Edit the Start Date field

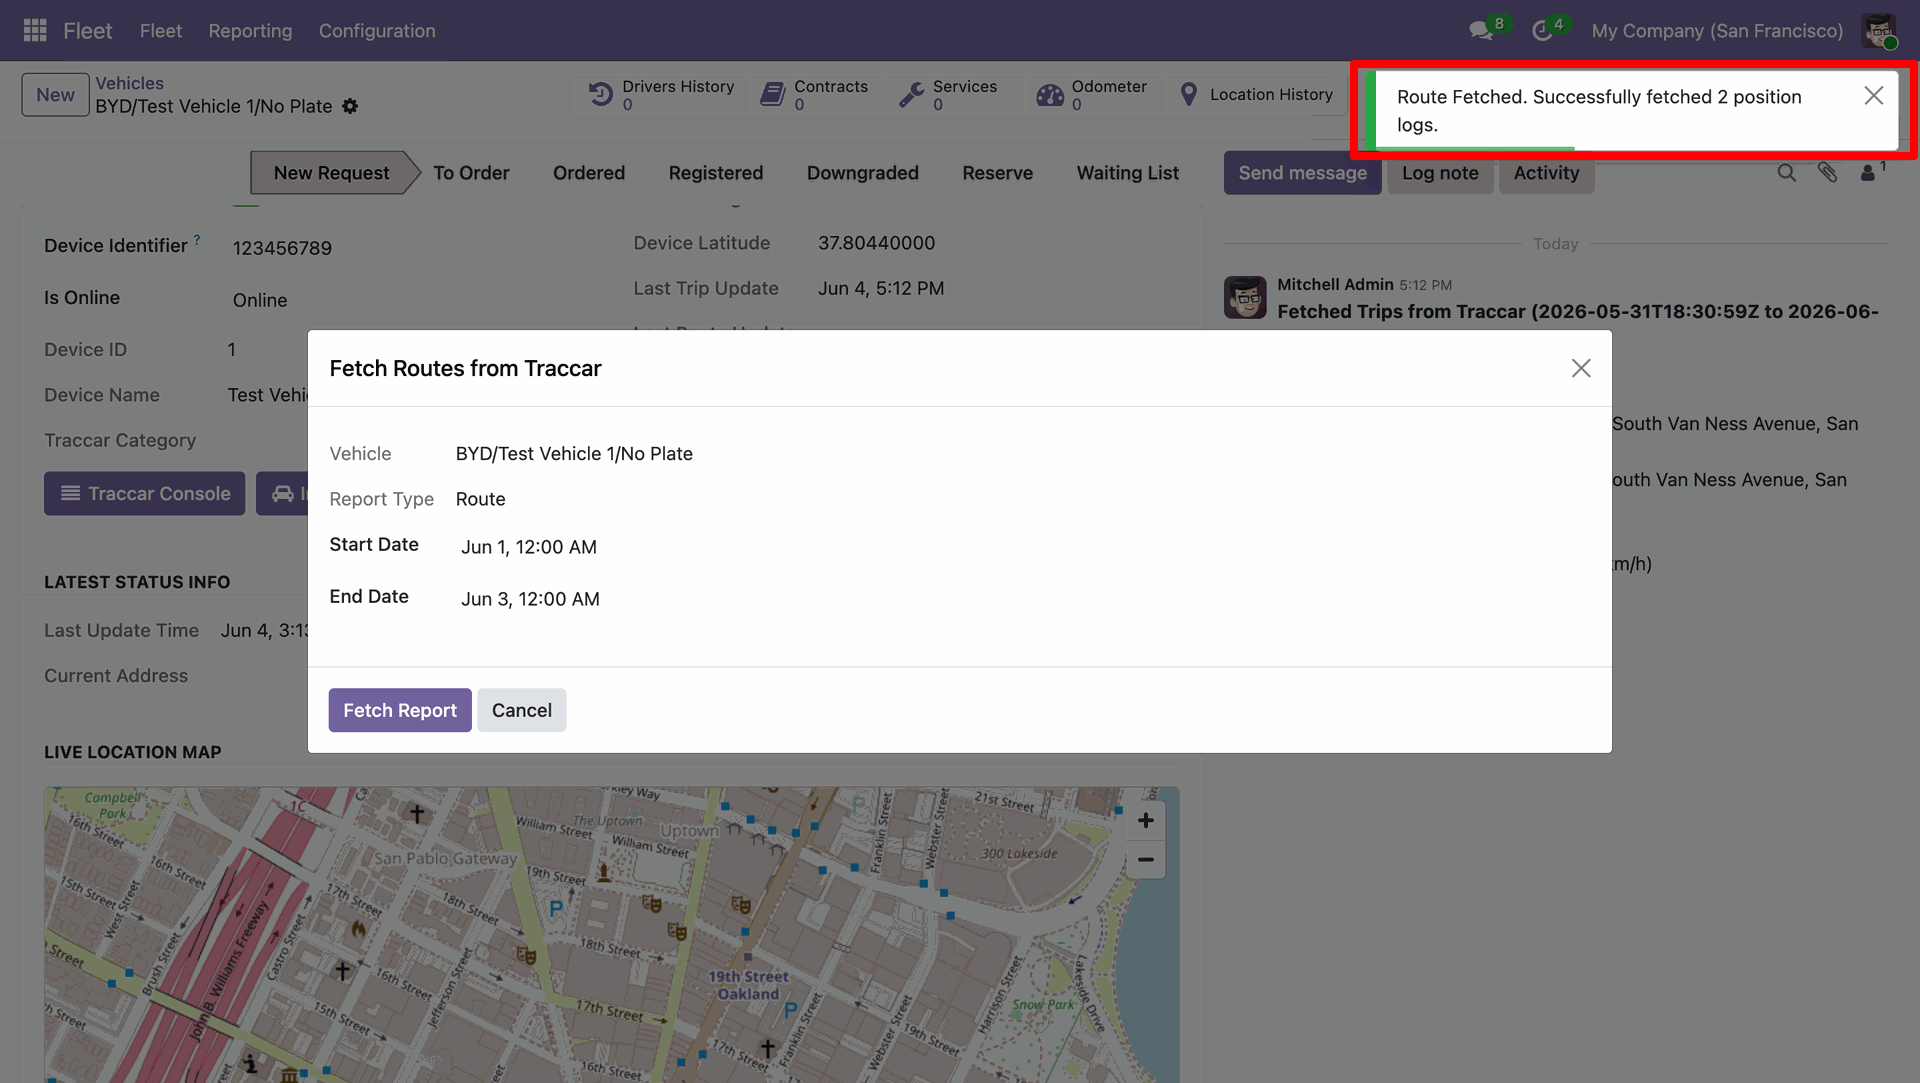[x=529, y=547]
